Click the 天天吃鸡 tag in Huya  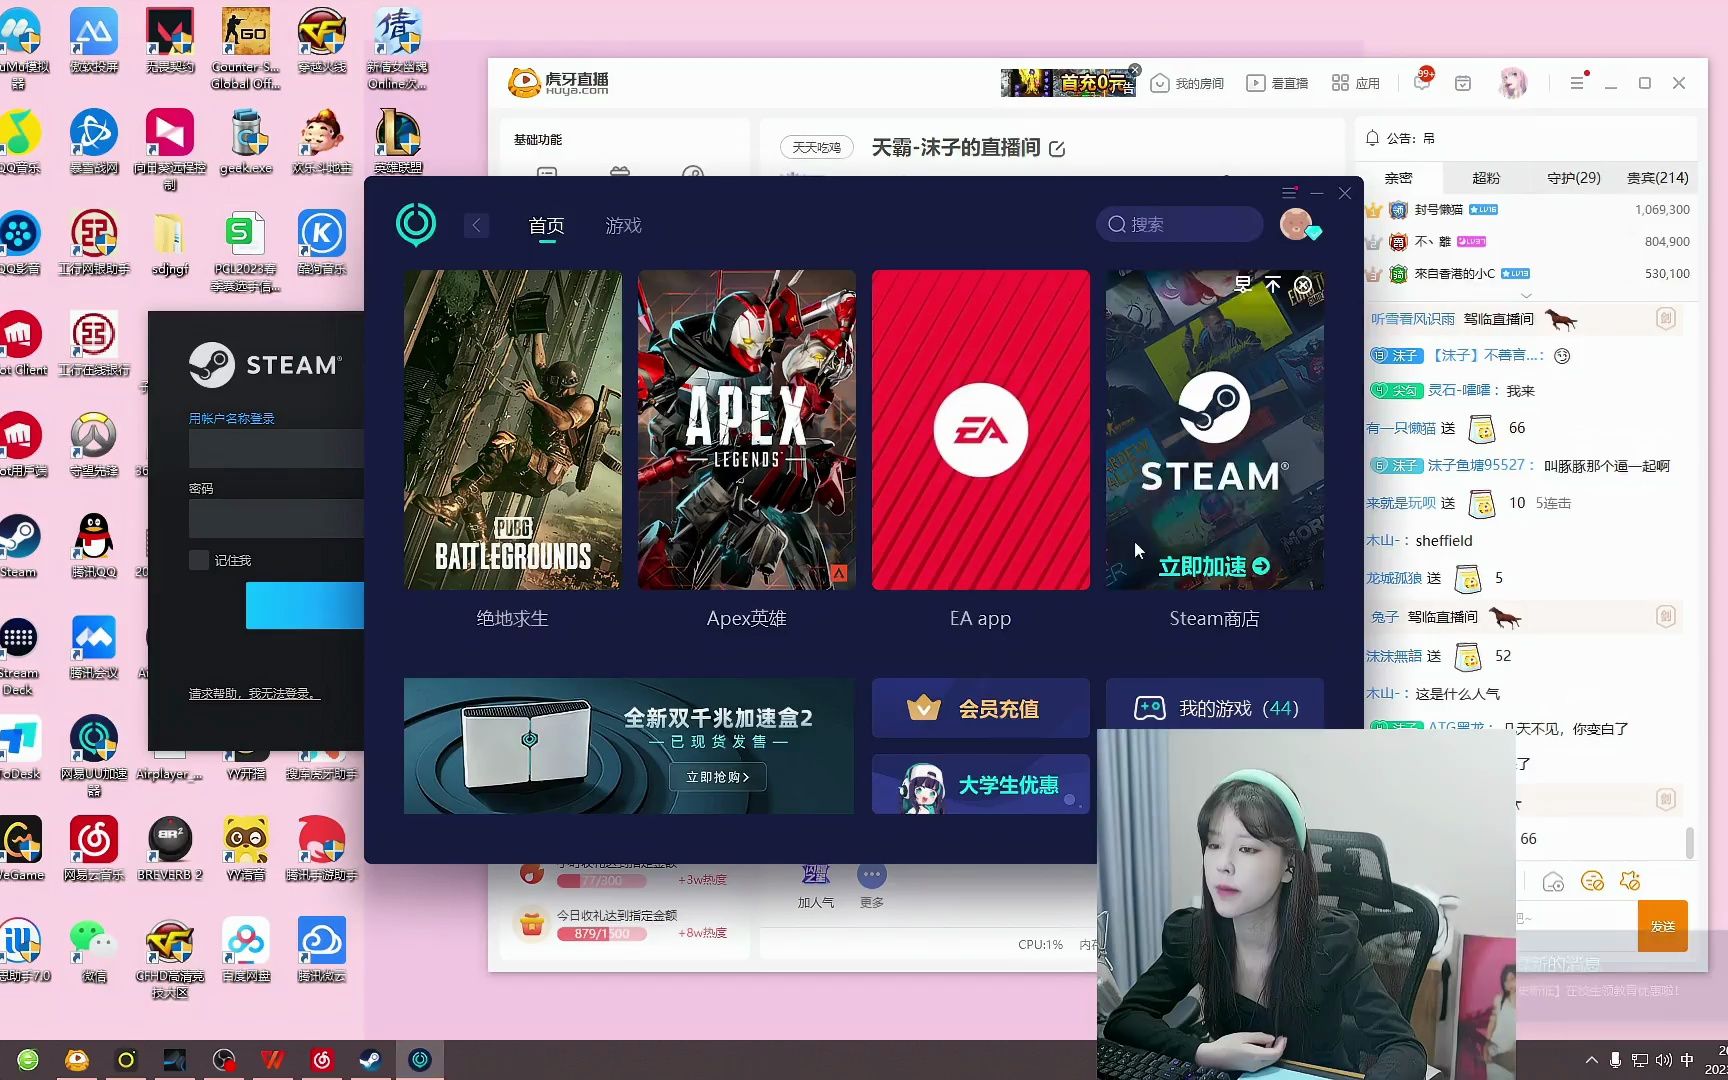[817, 148]
